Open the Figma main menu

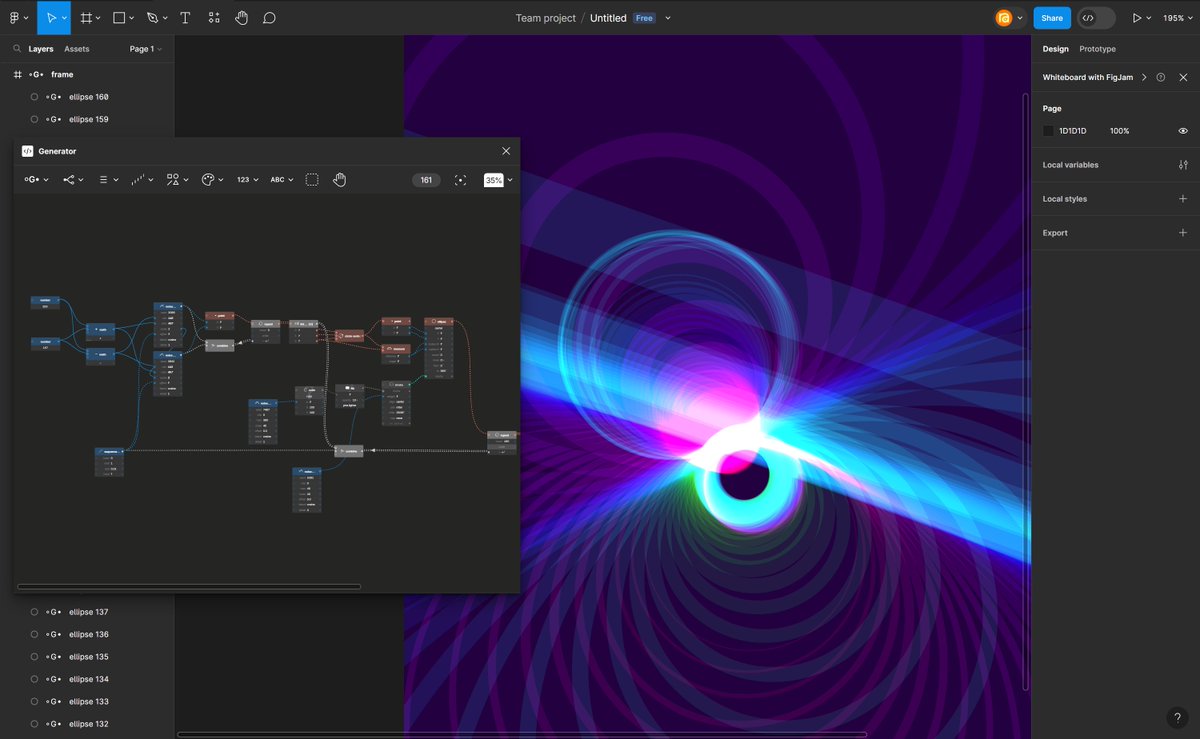(x=15, y=18)
